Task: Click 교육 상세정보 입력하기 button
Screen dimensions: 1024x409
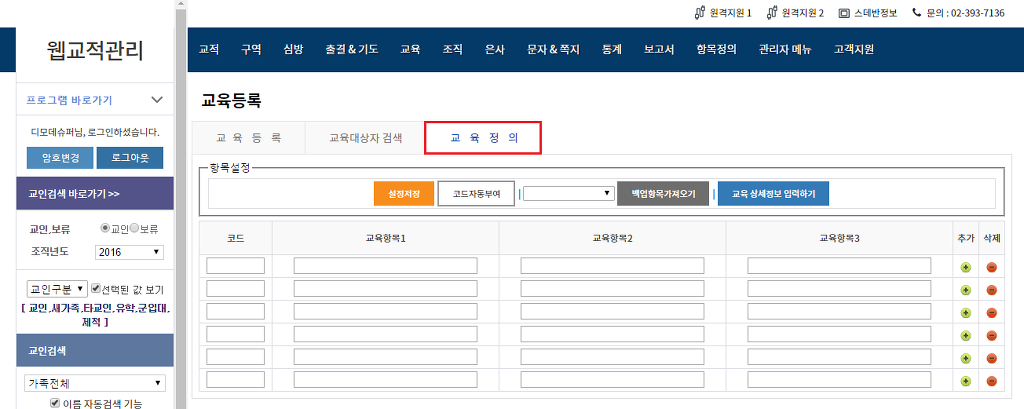Action: [x=773, y=194]
